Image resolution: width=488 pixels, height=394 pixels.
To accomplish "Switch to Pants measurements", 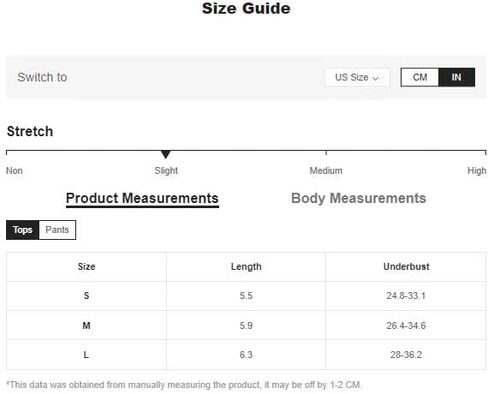I will 57,230.
